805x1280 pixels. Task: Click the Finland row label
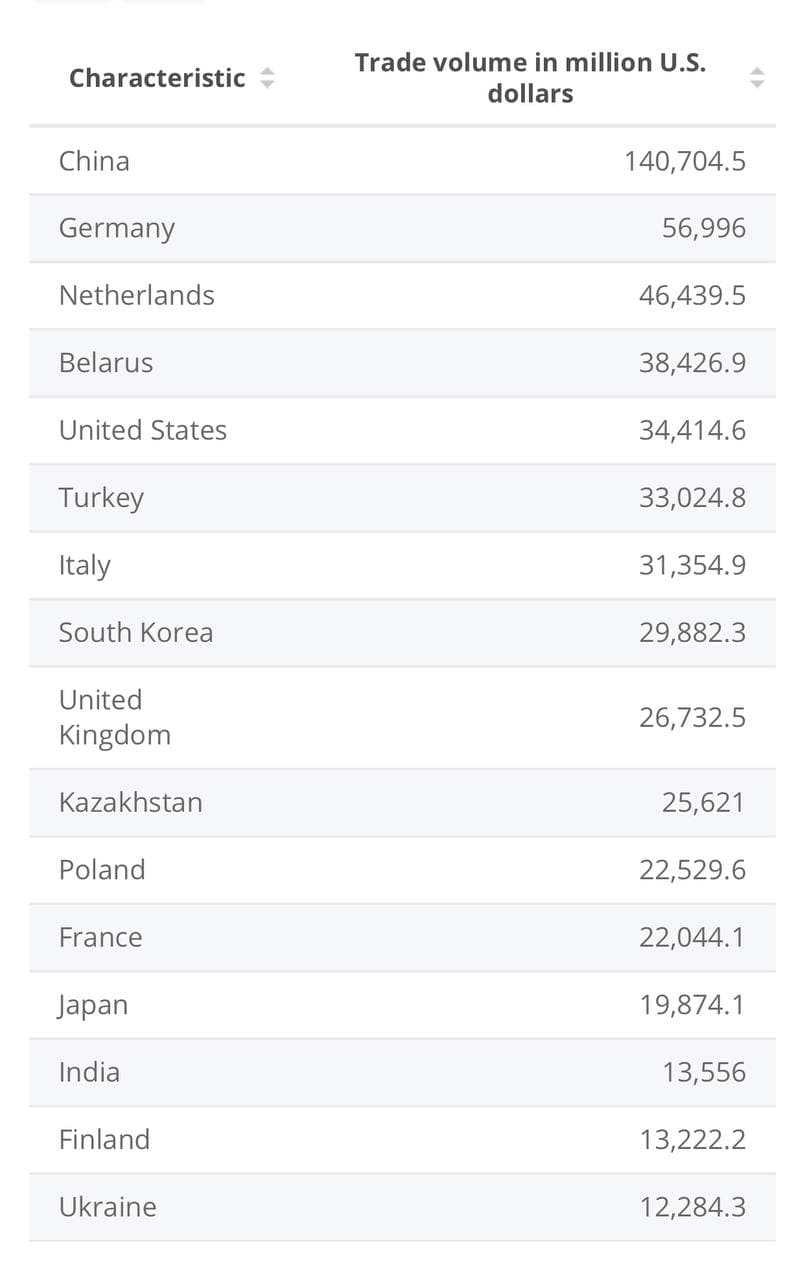pyautogui.click(x=104, y=1139)
